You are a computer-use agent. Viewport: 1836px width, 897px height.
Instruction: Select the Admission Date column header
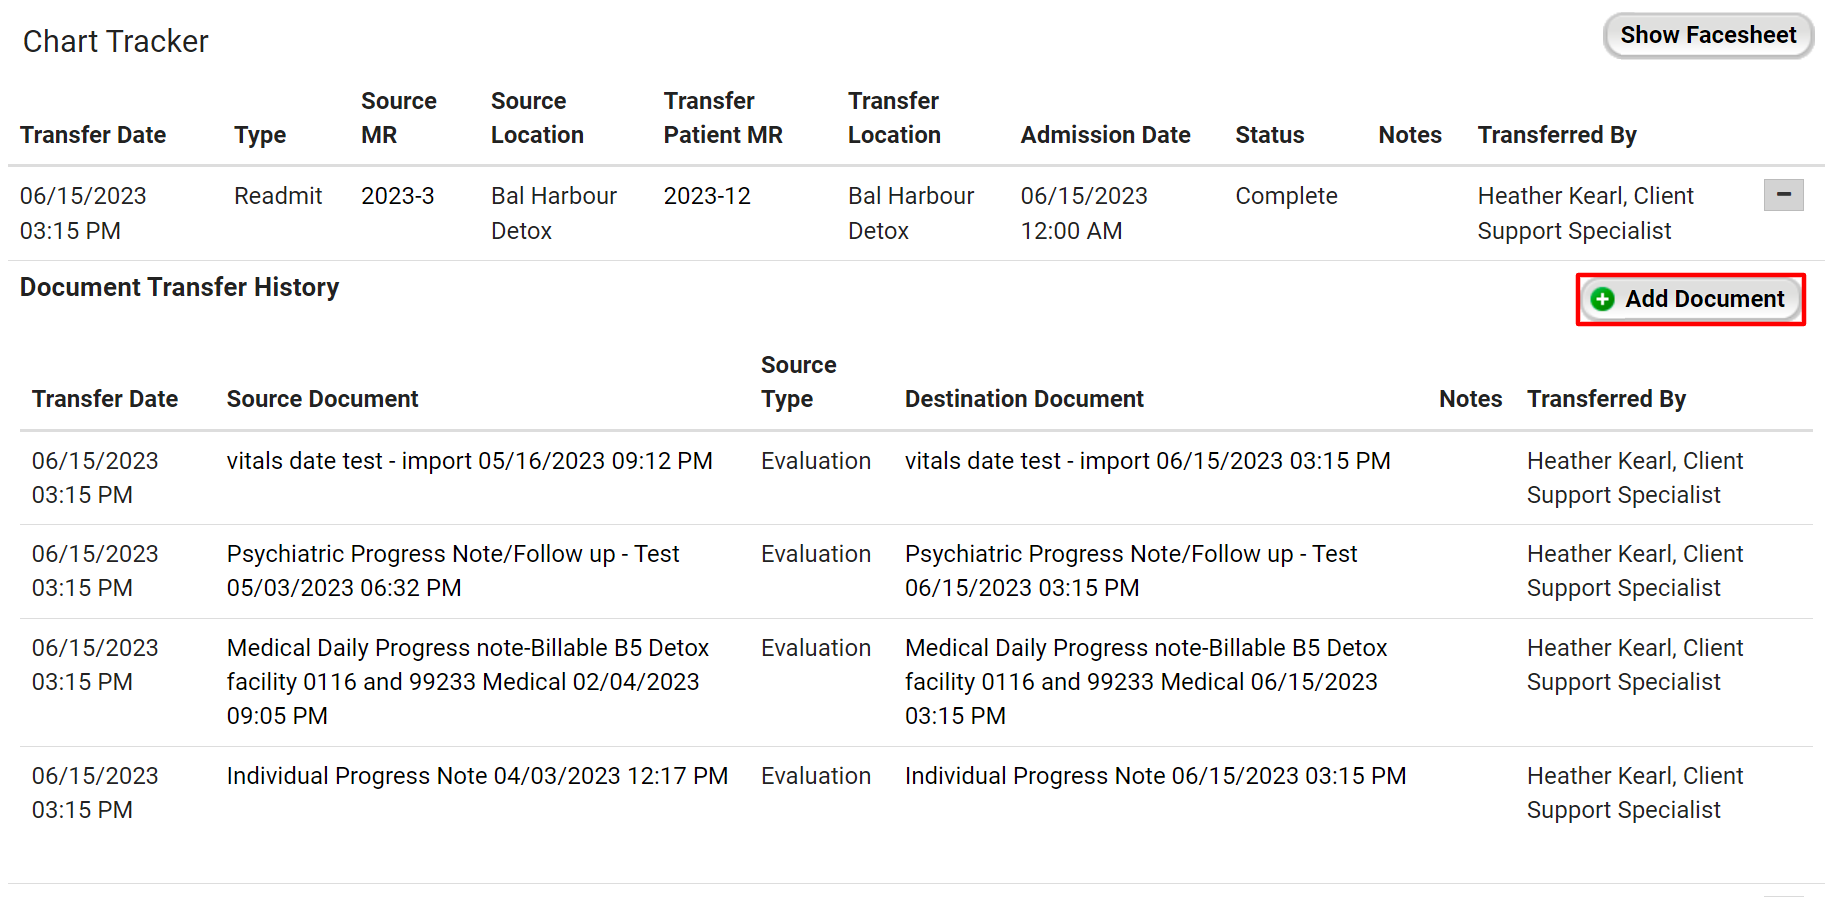pos(1105,135)
